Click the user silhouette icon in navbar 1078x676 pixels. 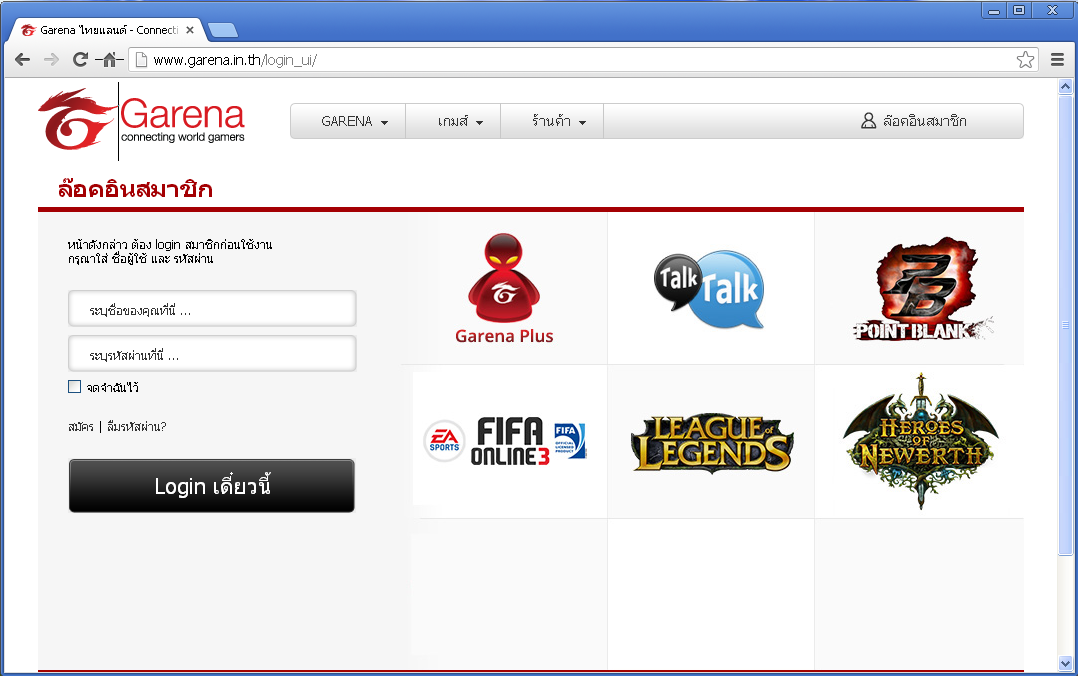tap(868, 121)
